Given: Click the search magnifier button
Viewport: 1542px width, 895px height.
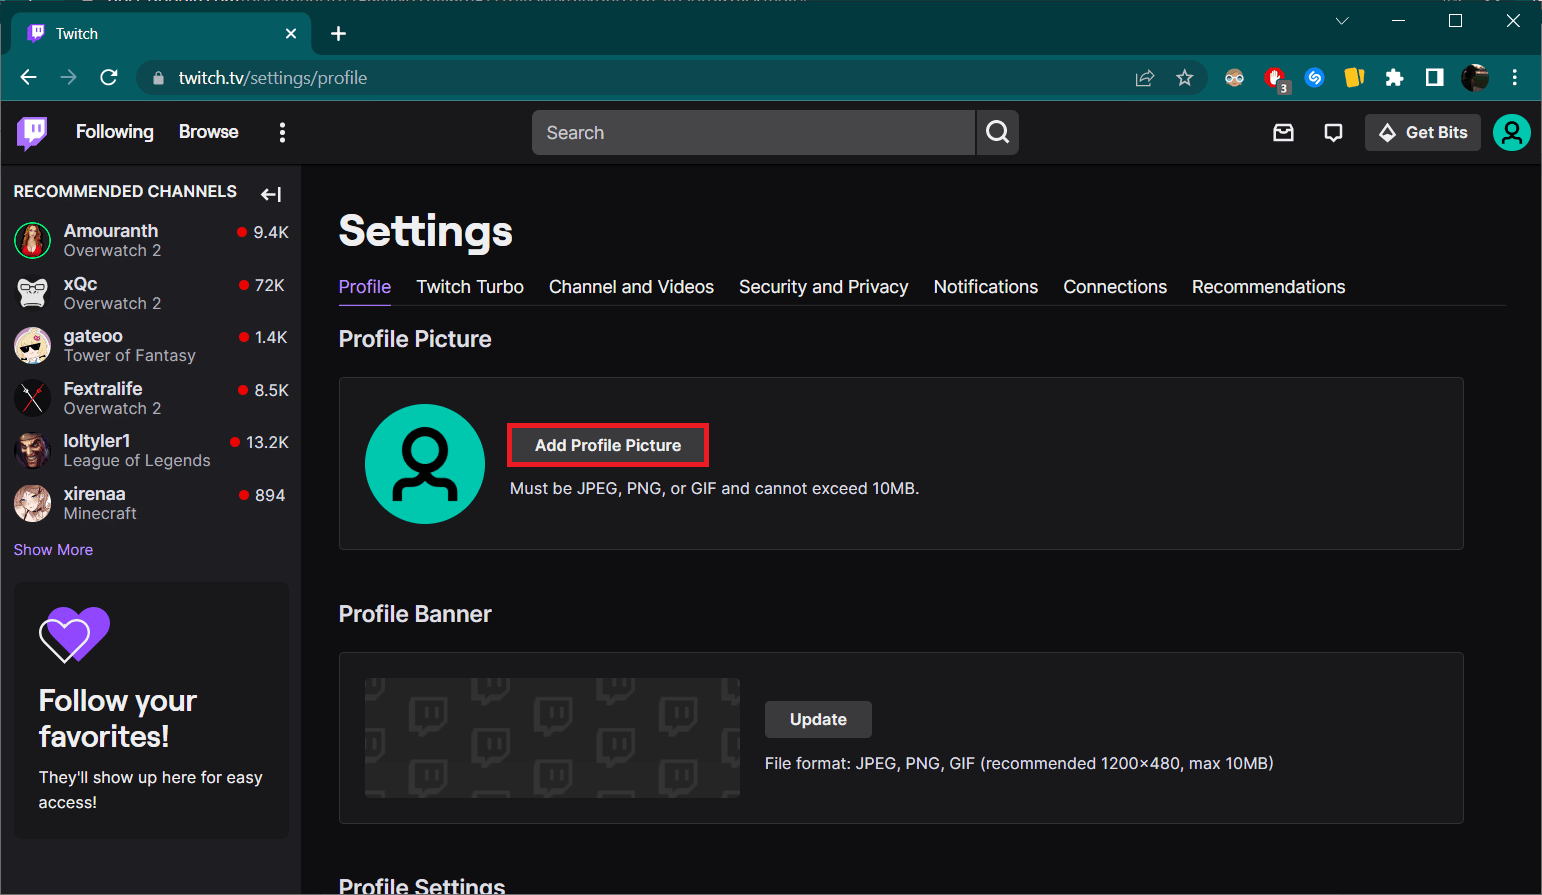Looking at the screenshot, I should (x=997, y=132).
